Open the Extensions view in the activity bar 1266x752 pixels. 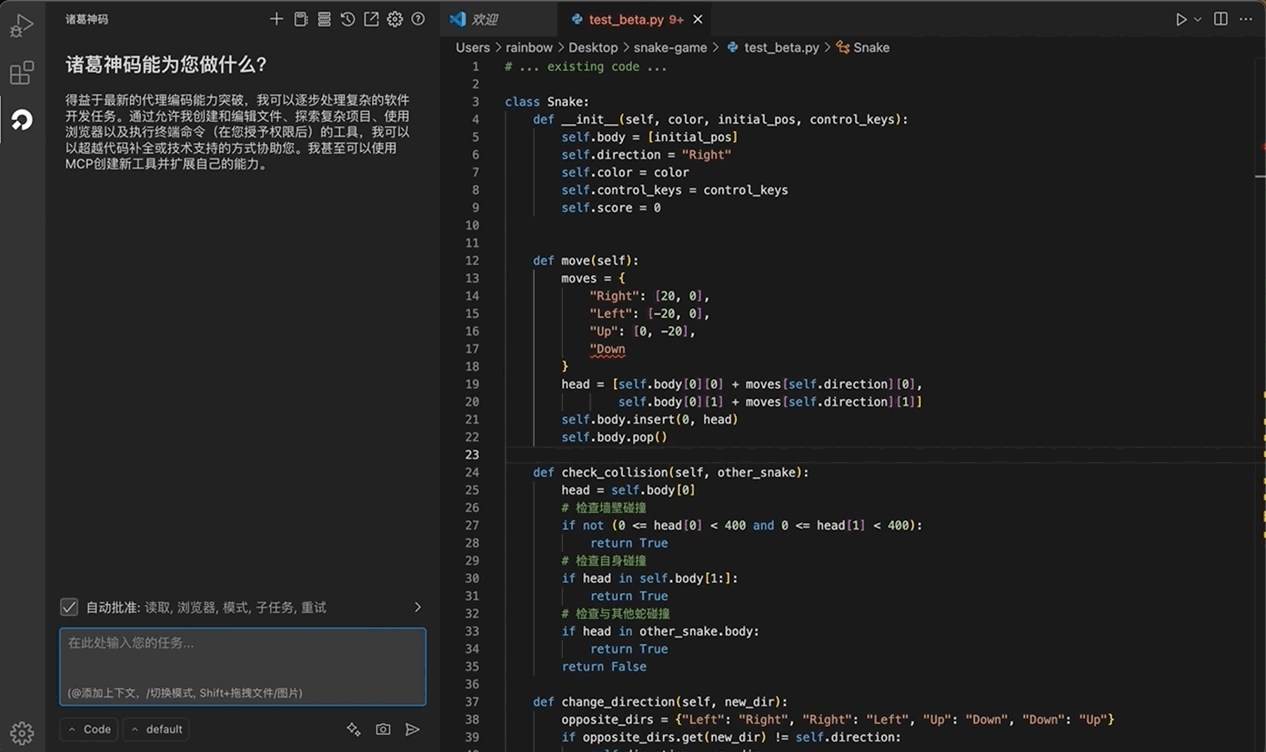pyautogui.click(x=21, y=72)
